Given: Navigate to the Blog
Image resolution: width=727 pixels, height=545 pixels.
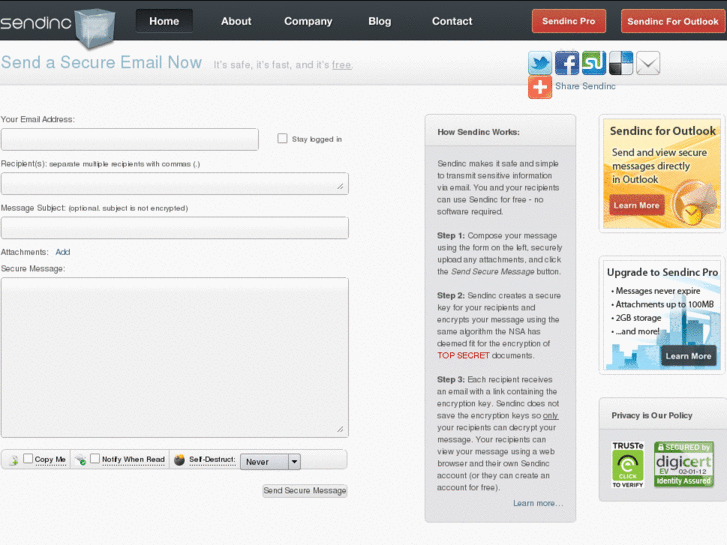Looking at the screenshot, I should 380,21.
